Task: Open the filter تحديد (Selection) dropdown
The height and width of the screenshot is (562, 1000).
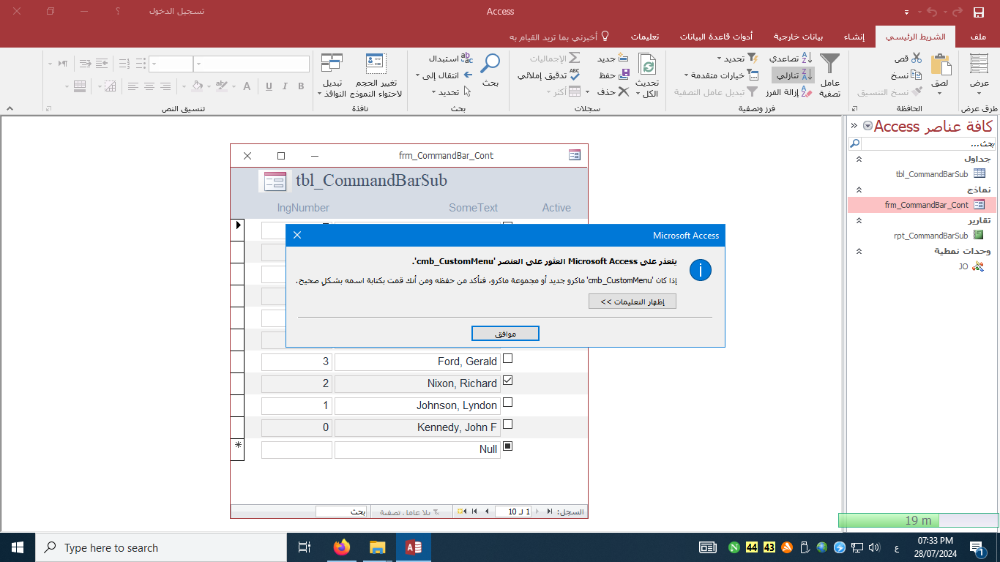Action: 737,58
